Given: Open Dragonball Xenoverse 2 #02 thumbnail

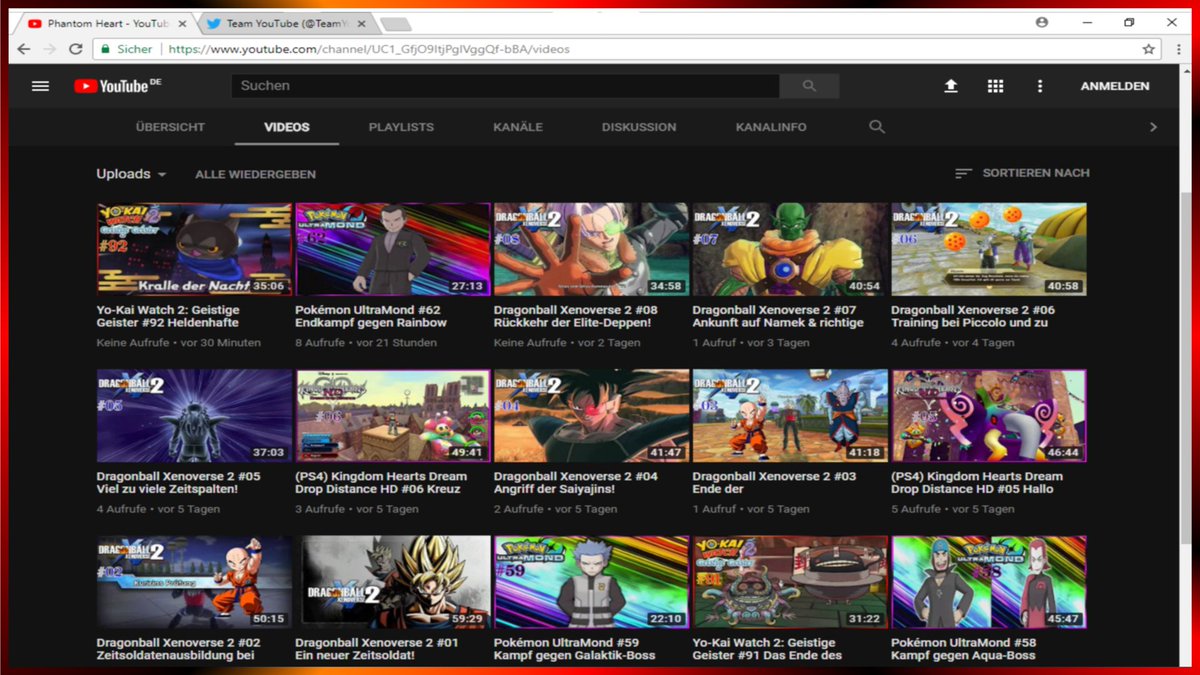Looking at the screenshot, I should coord(194,582).
